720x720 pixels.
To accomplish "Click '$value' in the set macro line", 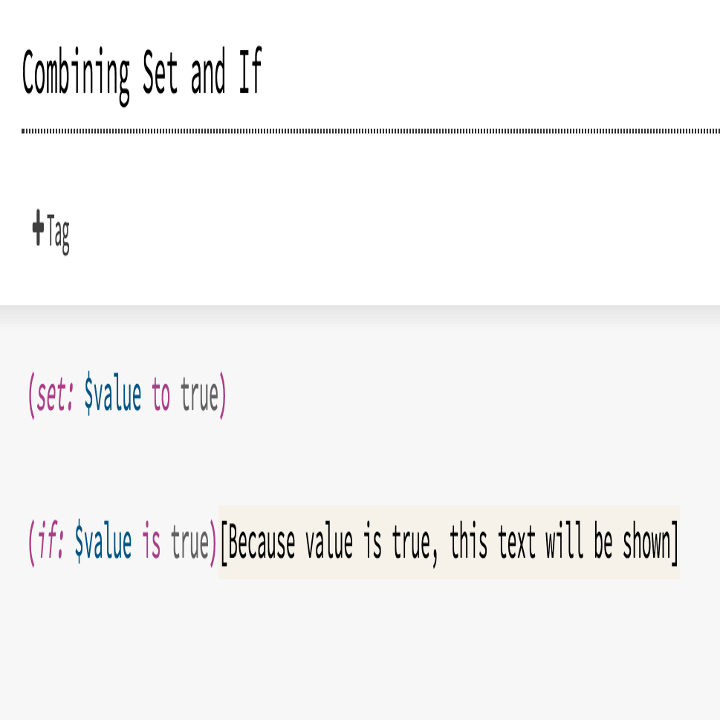I will [x=113, y=397].
